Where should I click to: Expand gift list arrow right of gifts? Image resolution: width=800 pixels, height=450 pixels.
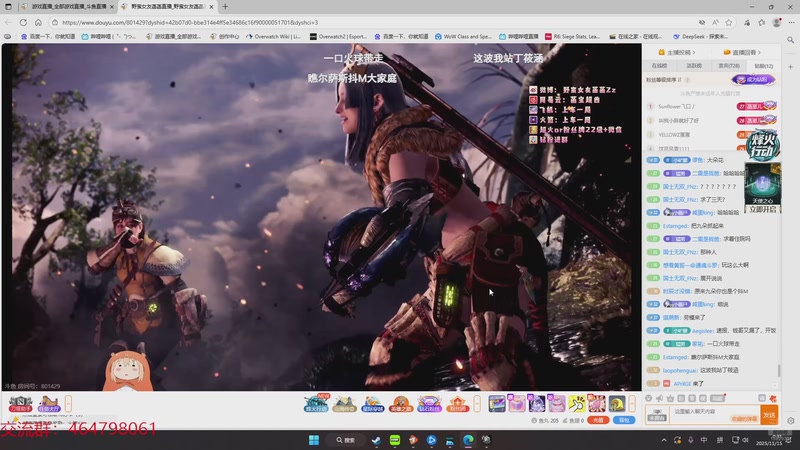(632, 404)
